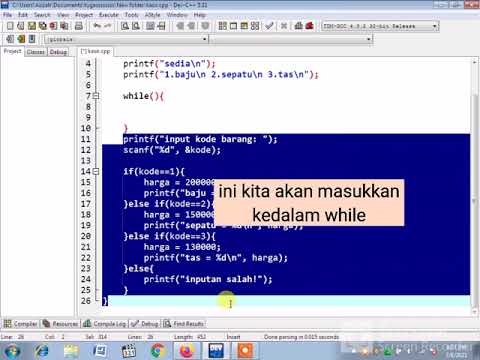Screen dimensions: 480x360
Task: Click the Redo arrow icon
Action: point(108,26)
